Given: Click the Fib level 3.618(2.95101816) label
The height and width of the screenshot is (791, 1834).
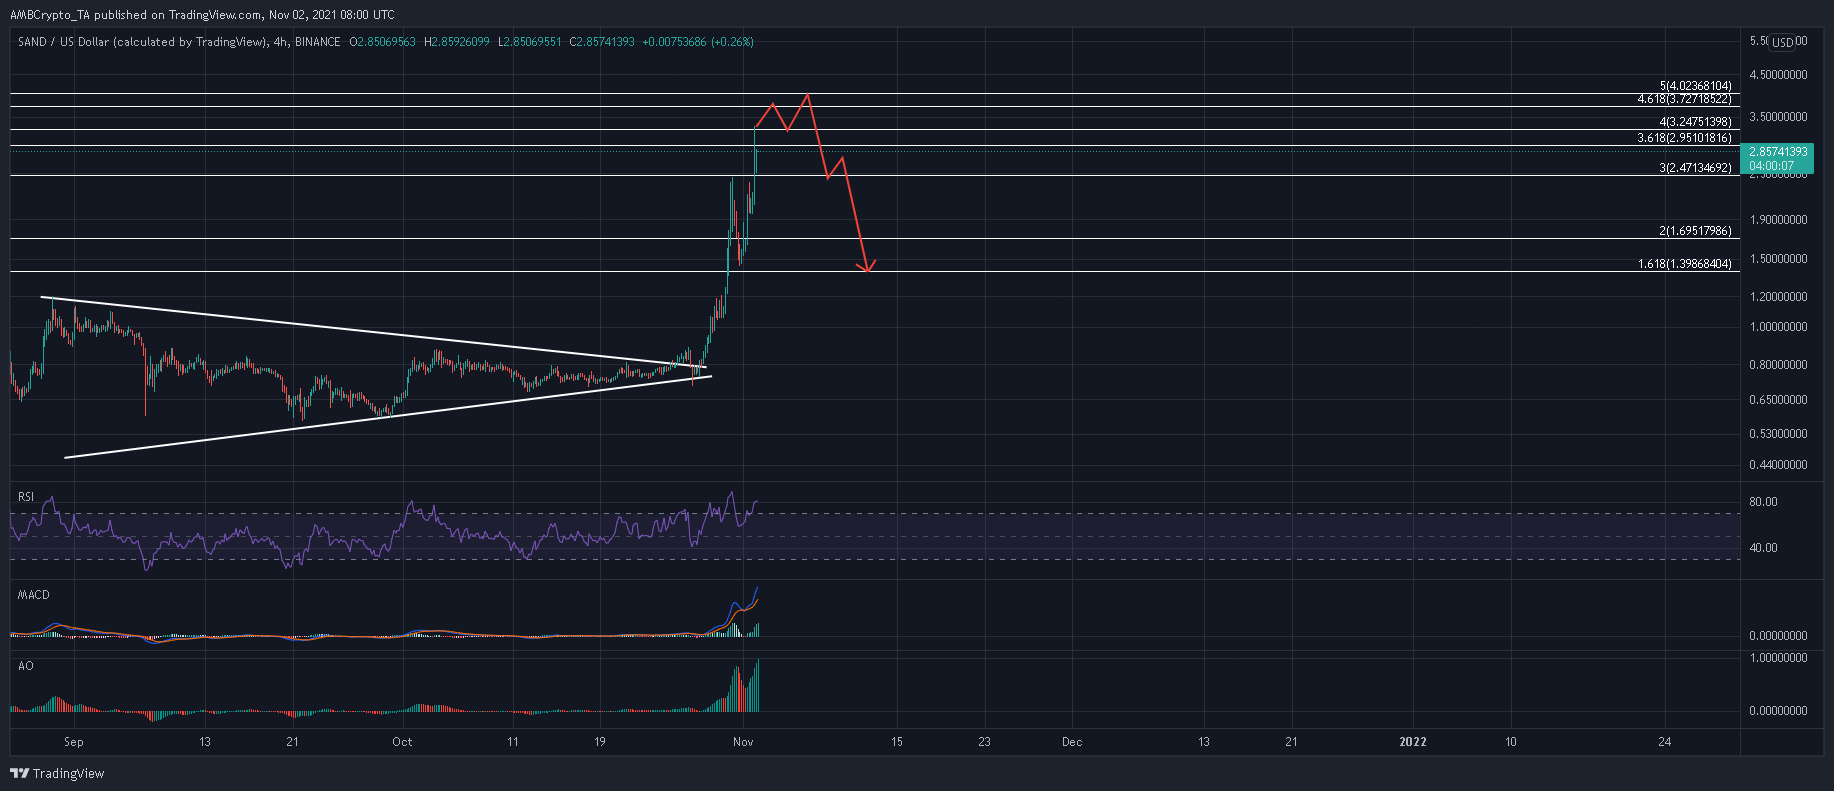Looking at the screenshot, I should 1684,138.
